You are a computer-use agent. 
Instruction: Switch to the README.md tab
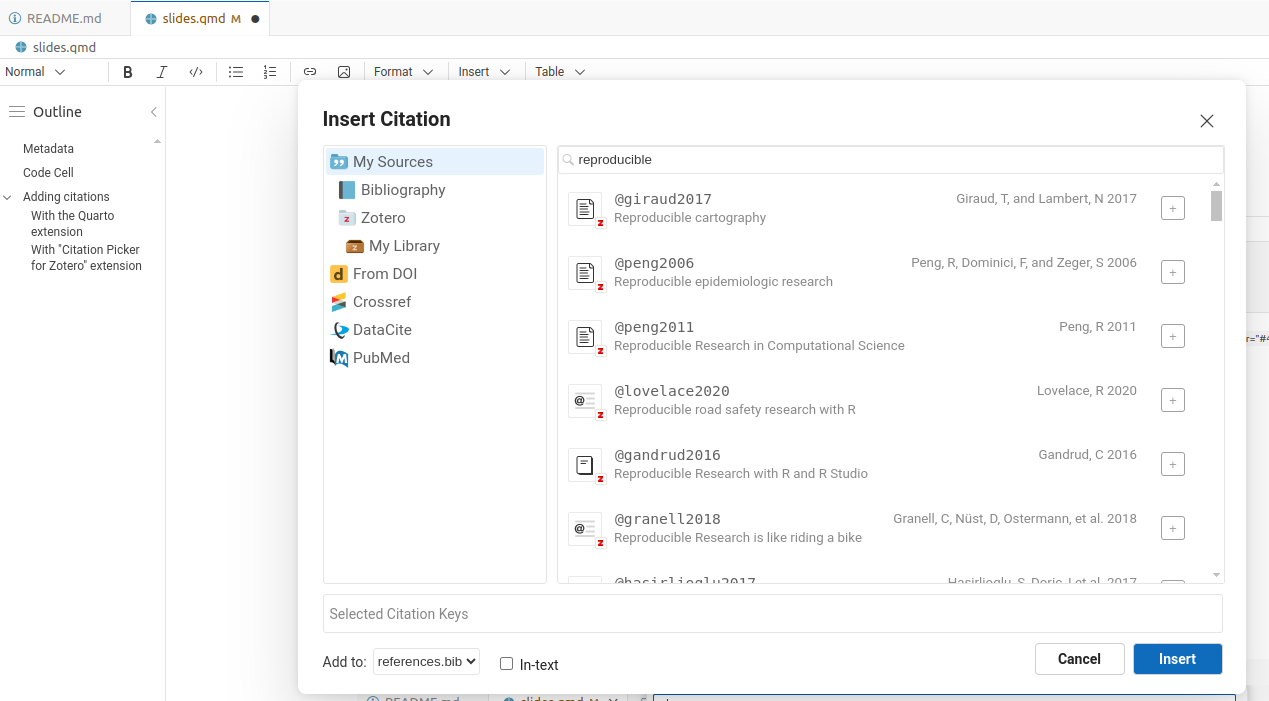point(64,18)
